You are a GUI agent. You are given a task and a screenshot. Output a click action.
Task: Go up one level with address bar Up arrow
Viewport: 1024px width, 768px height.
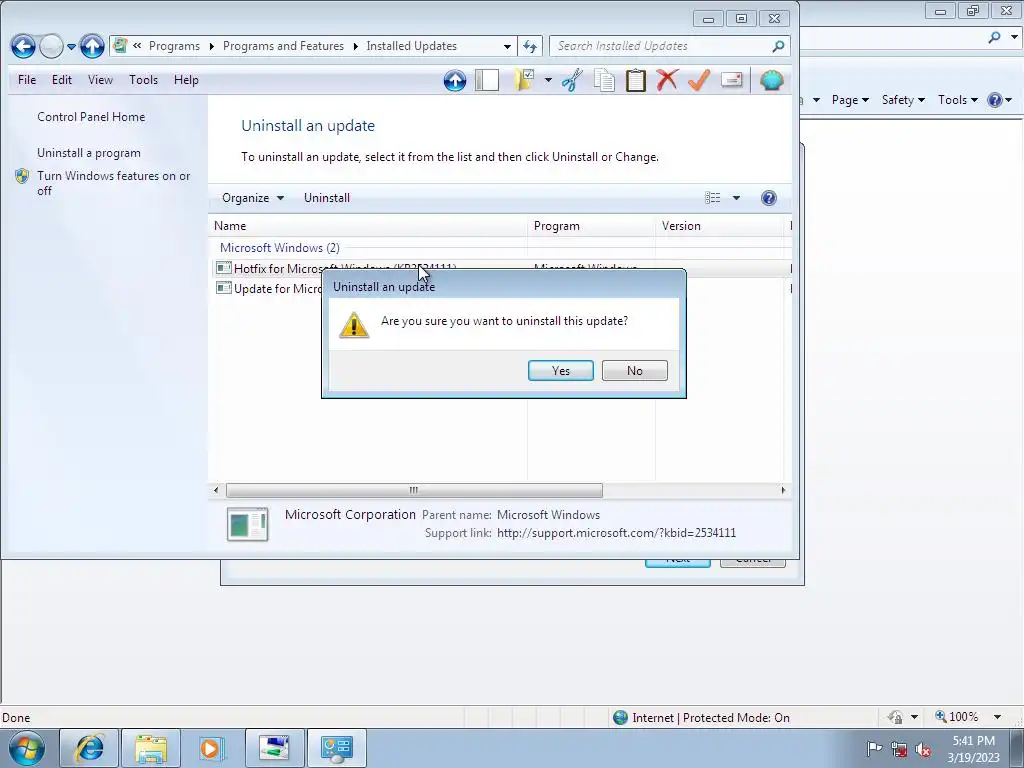pos(92,46)
